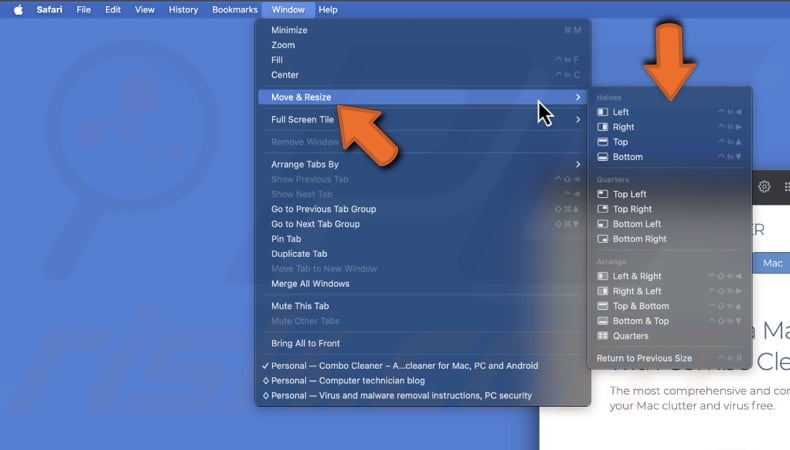Click the Bottom & Top arrange icon
The width and height of the screenshot is (790, 450).
click(603, 321)
